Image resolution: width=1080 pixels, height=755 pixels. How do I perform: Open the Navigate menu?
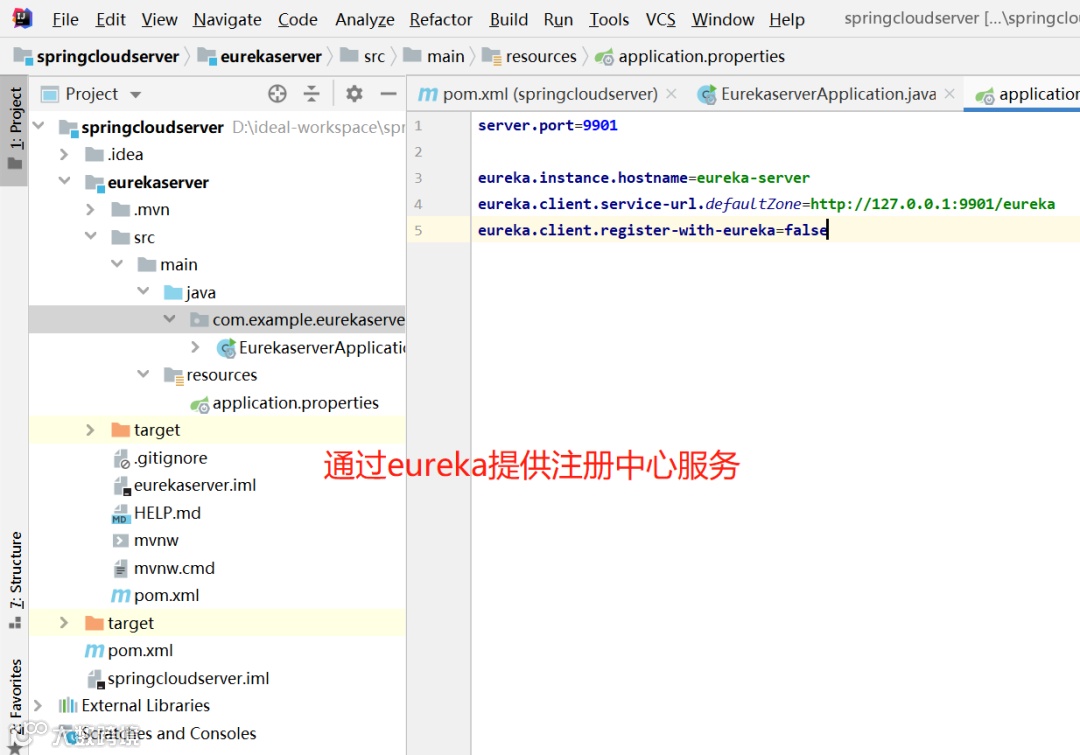pos(227,19)
